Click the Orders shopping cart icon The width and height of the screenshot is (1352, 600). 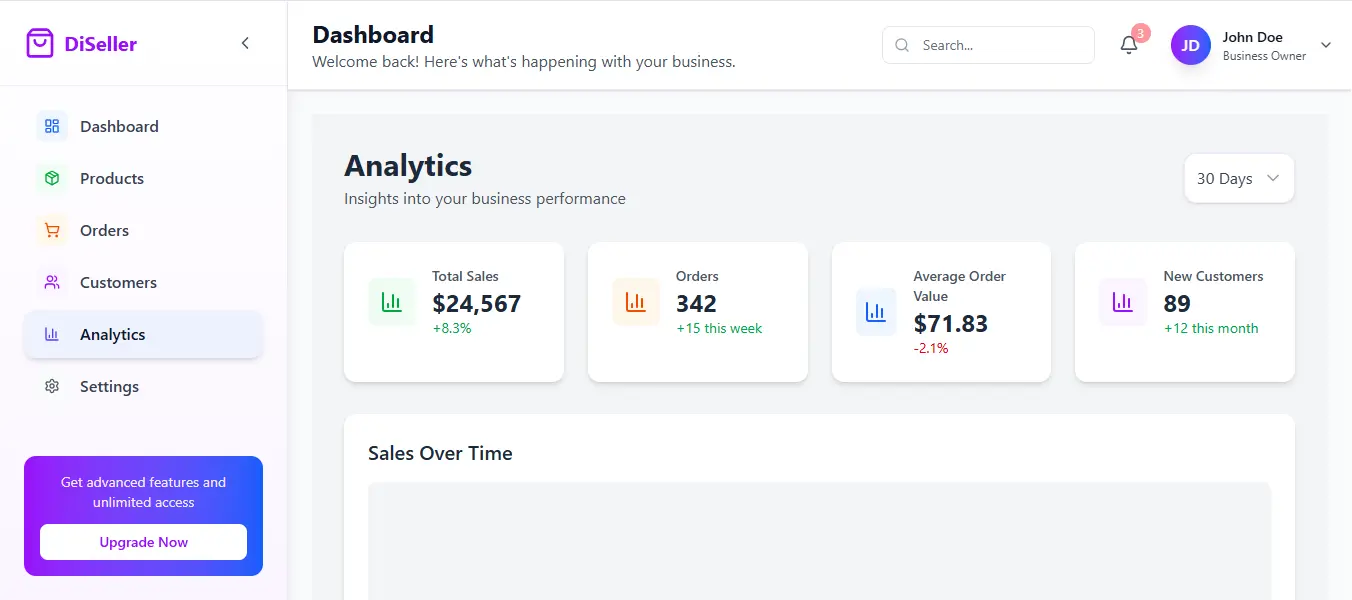coord(51,230)
